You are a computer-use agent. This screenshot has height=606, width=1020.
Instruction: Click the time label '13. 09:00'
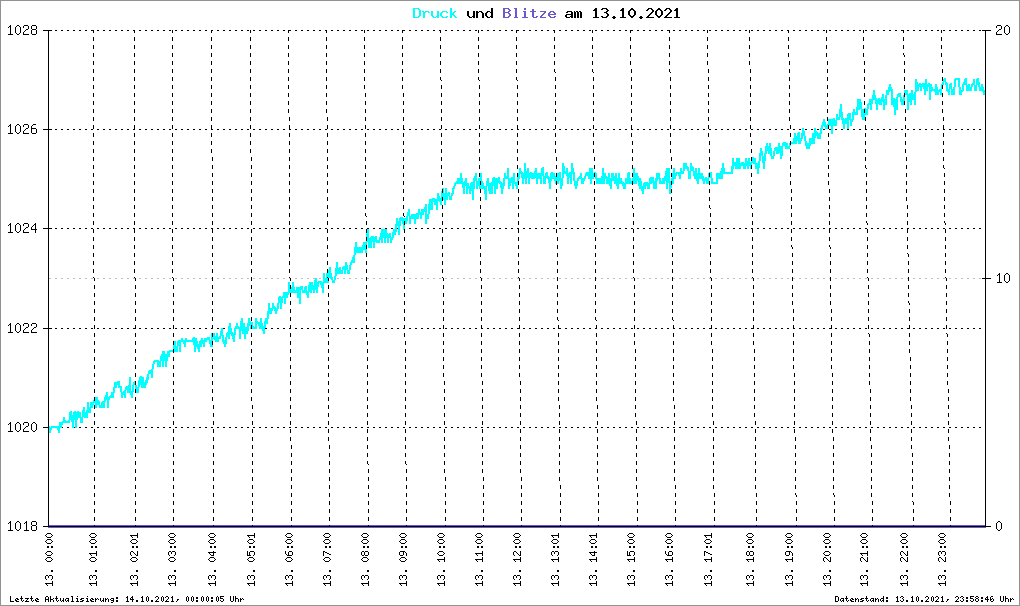coord(403,559)
